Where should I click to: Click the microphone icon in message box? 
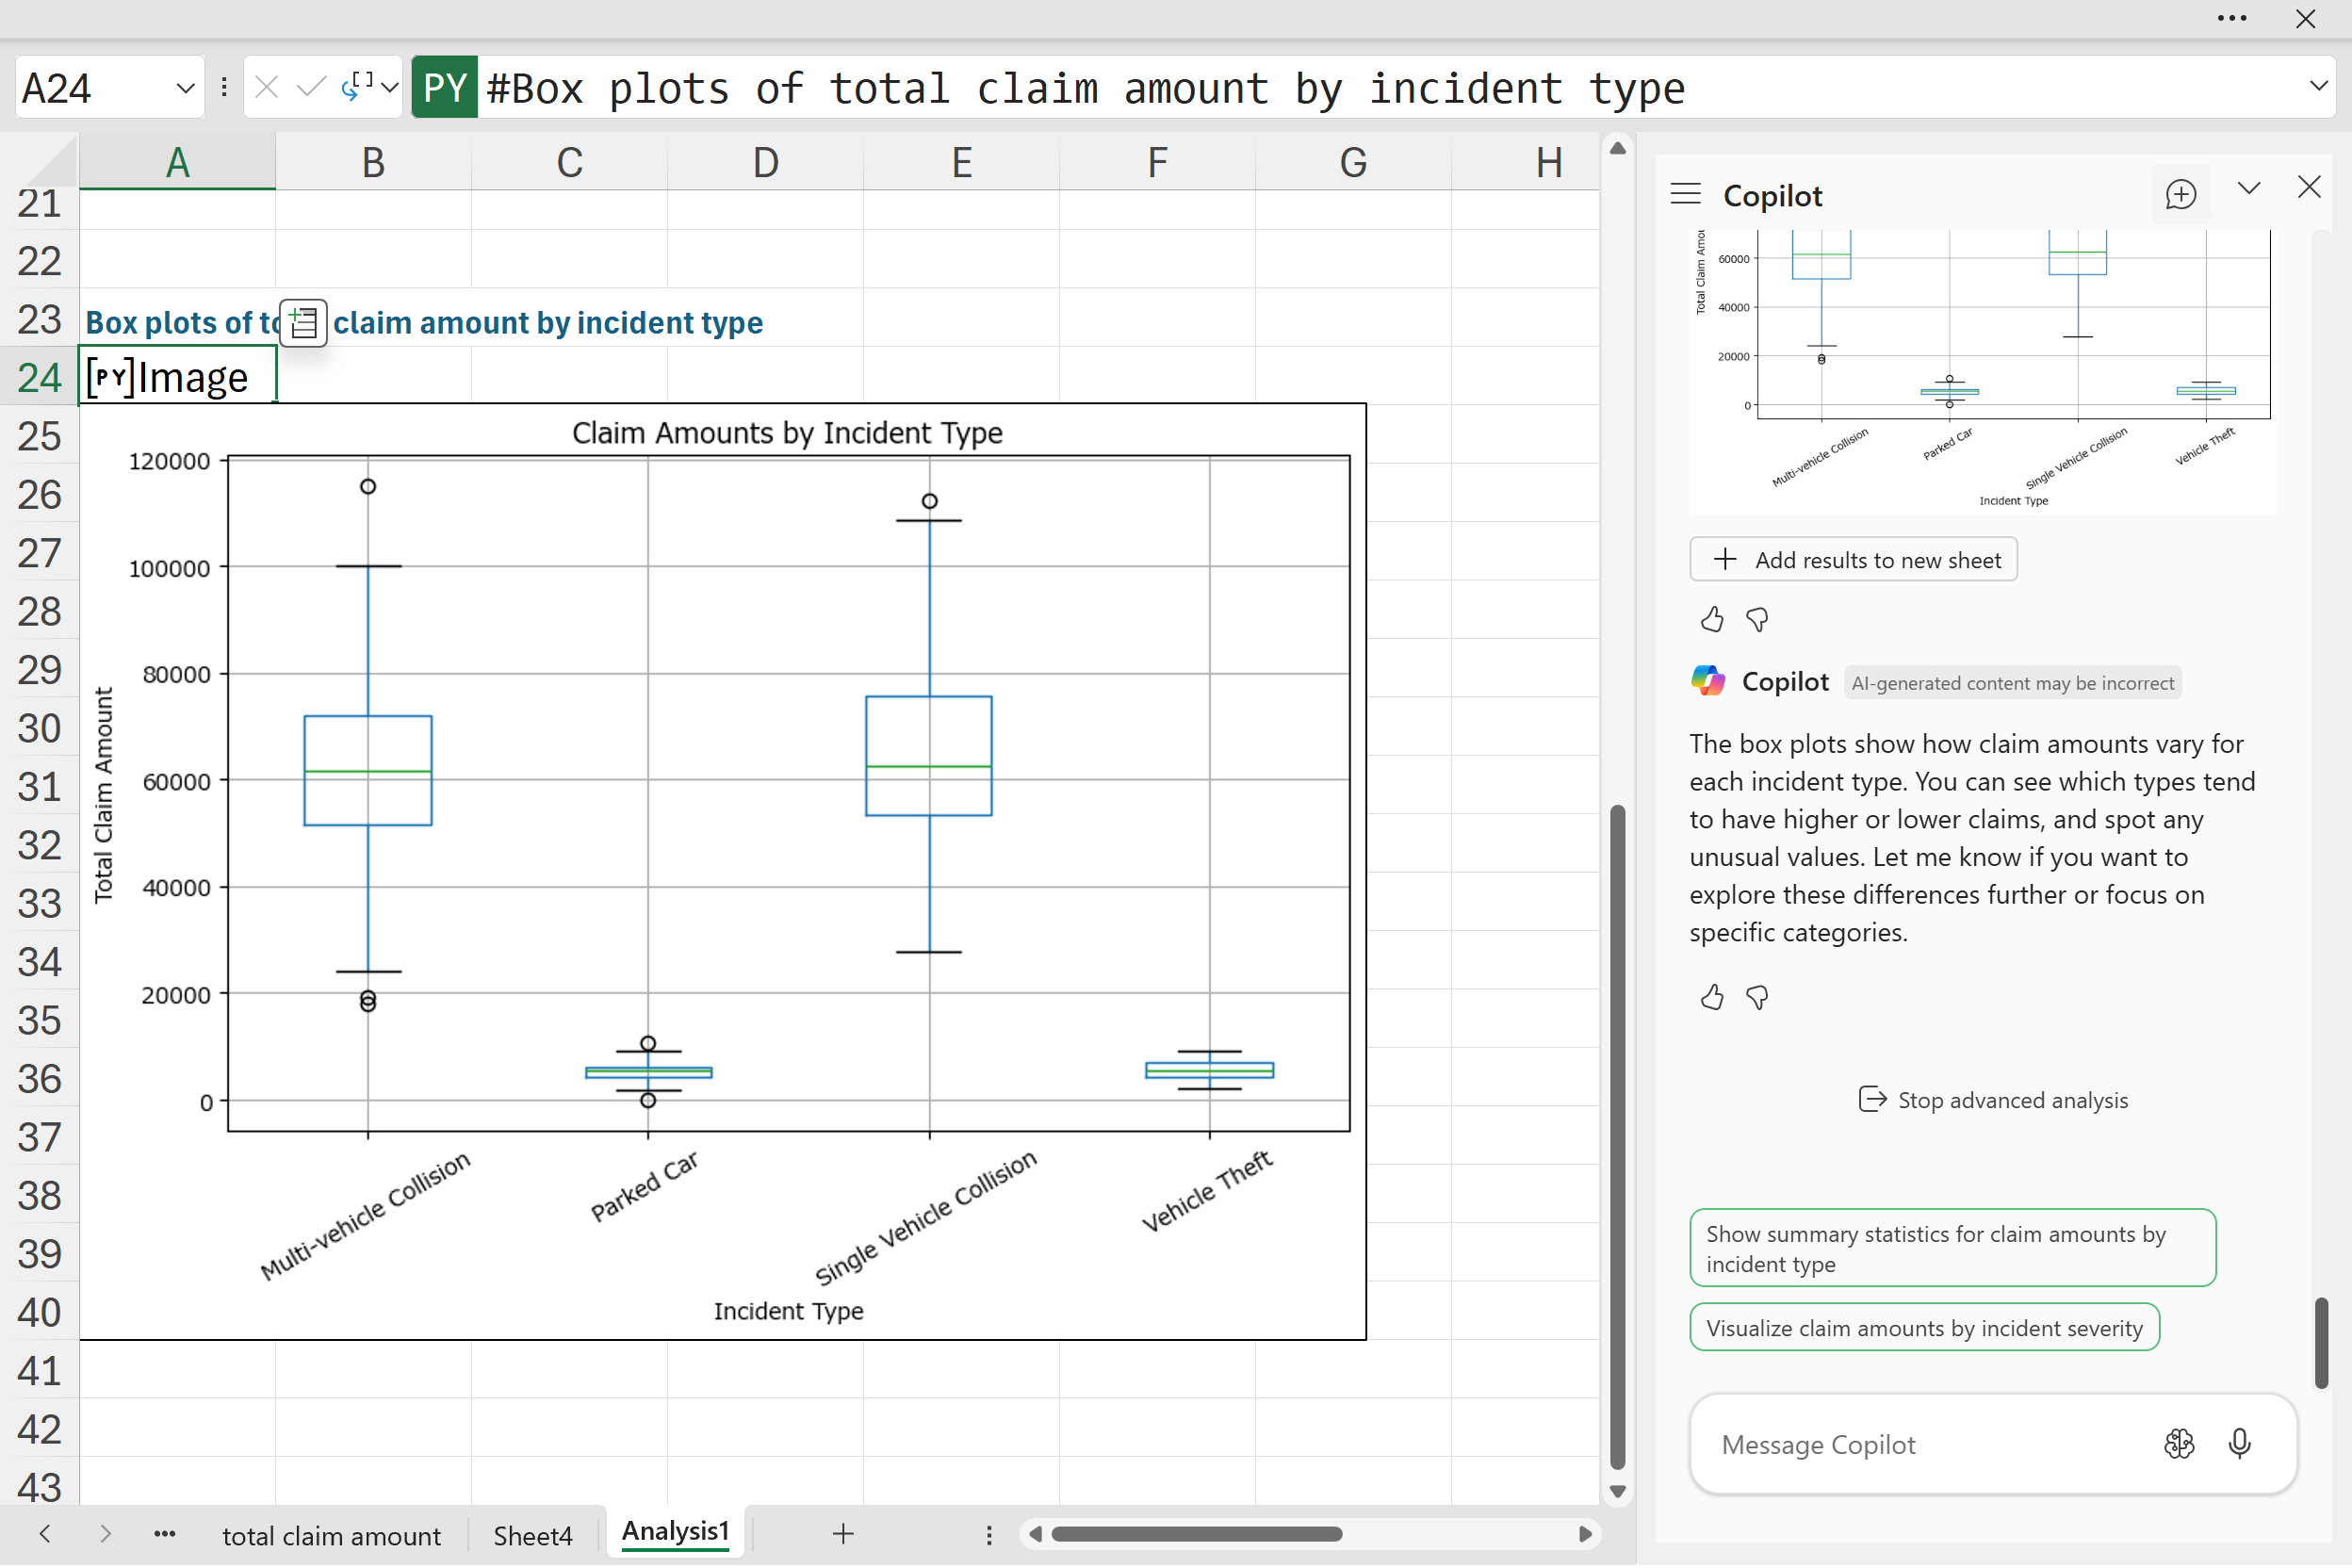(x=2240, y=1443)
